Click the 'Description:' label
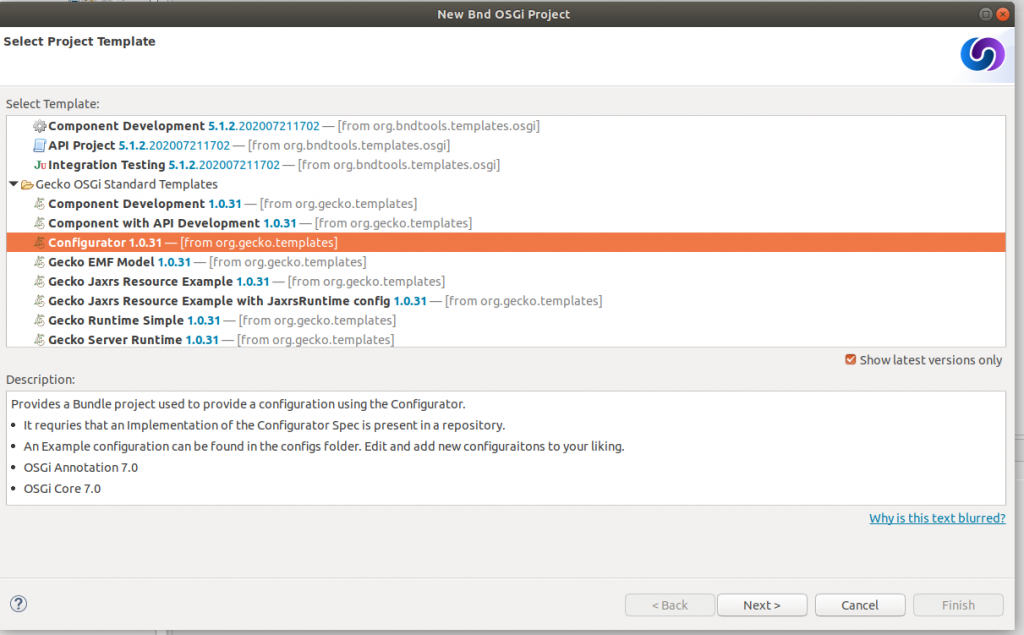Screen dimensions: 1024x635 tap(40, 380)
